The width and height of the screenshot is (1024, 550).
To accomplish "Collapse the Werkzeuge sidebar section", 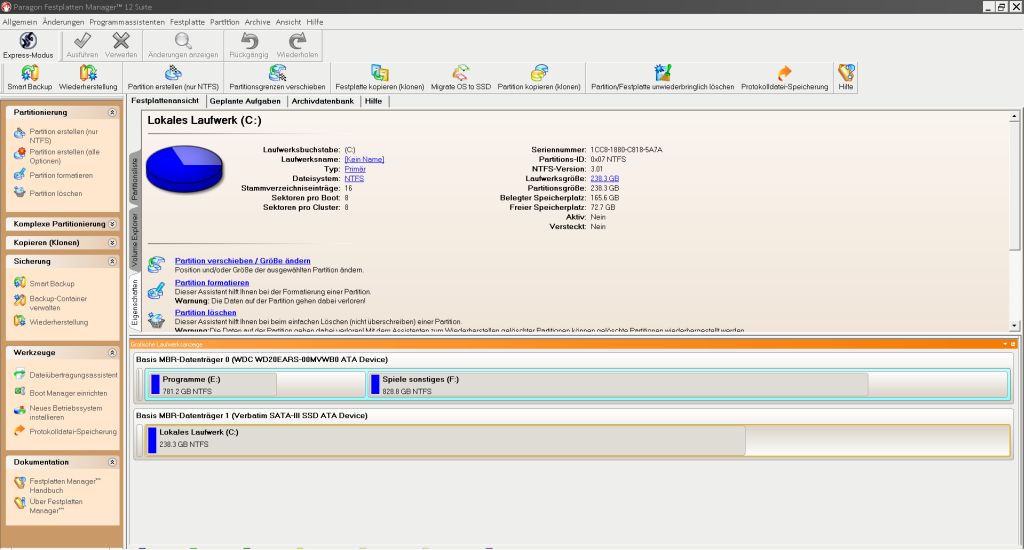I will point(112,353).
